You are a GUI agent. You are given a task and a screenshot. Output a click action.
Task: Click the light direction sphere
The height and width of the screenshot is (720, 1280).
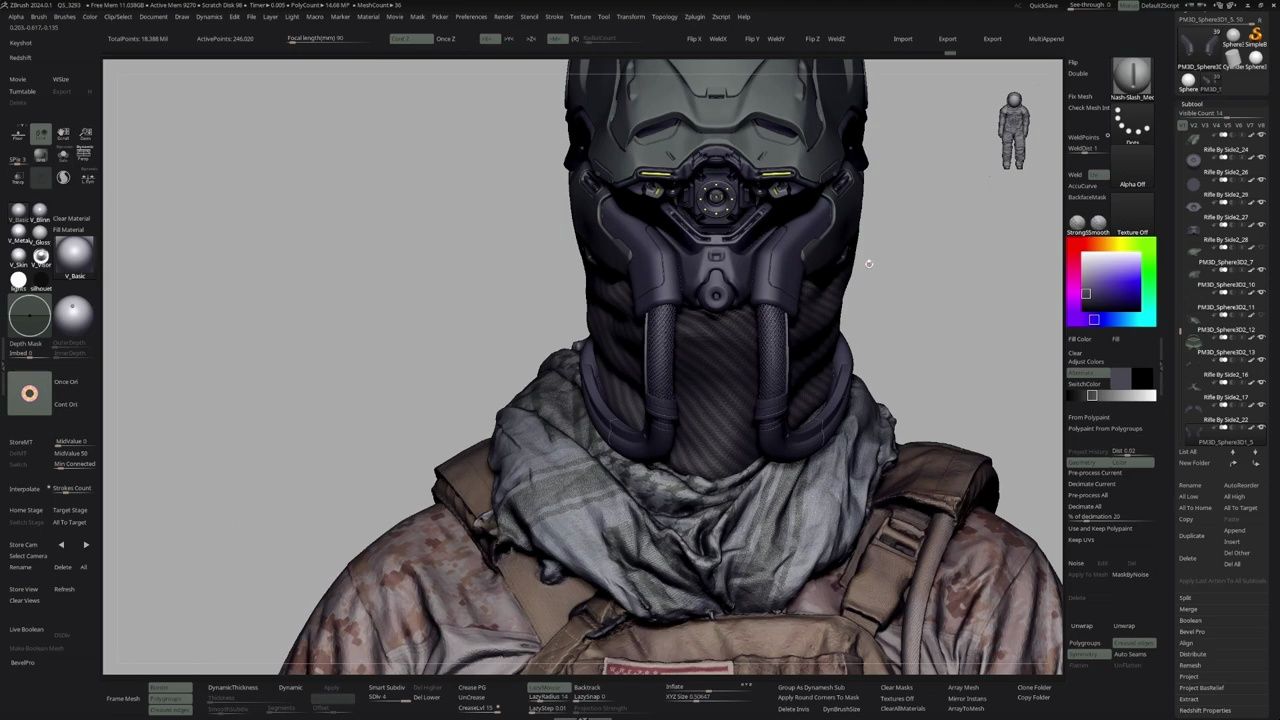[73, 314]
